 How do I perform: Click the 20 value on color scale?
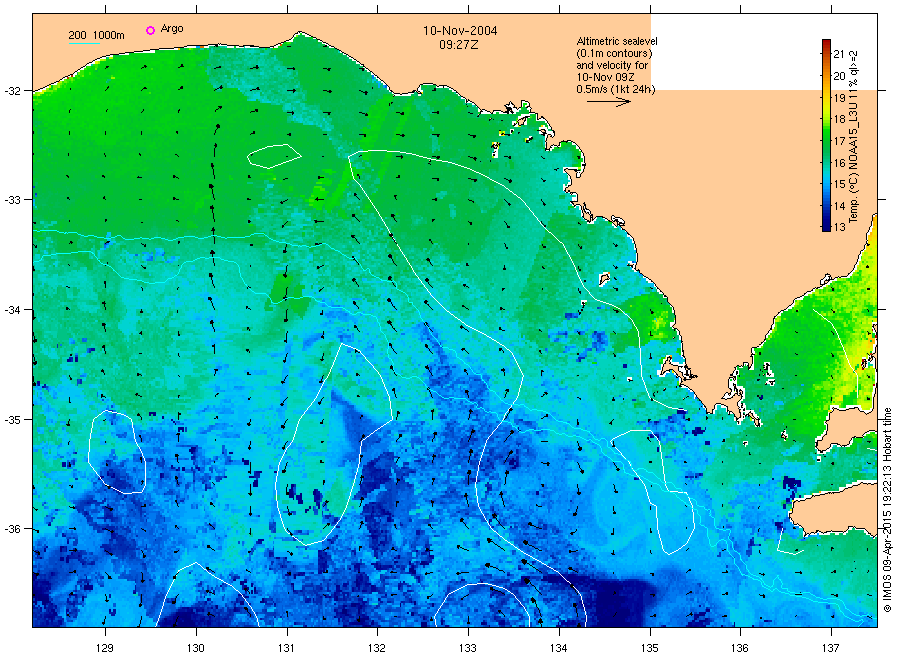click(839, 76)
